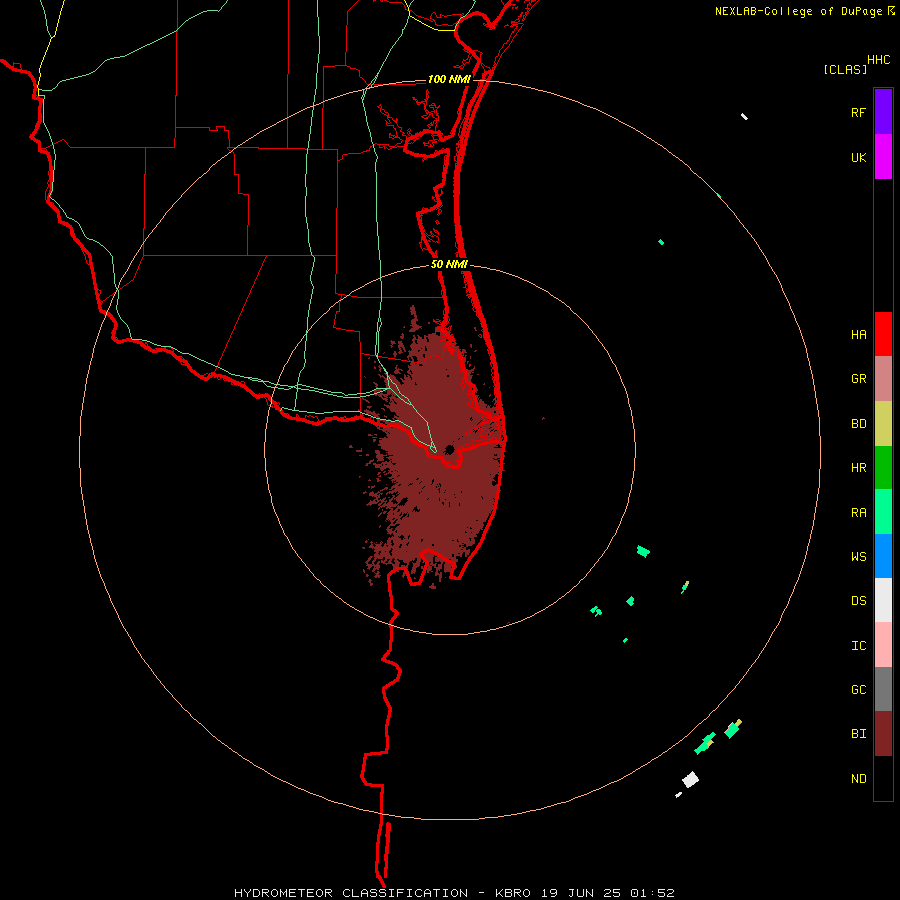Click the 19 JUN 25 date stamp
This screenshot has width=900, height=900.
pos(581,893)
